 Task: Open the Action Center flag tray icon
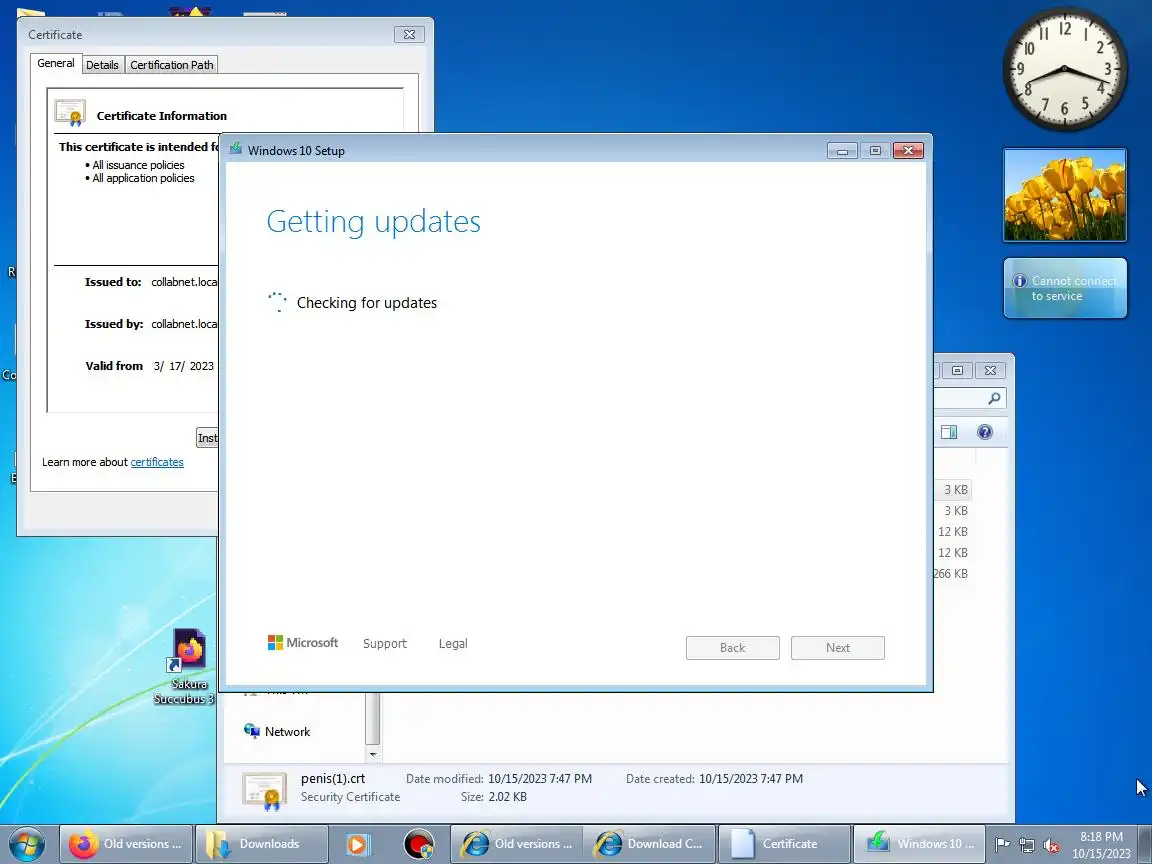[1002, 845]
